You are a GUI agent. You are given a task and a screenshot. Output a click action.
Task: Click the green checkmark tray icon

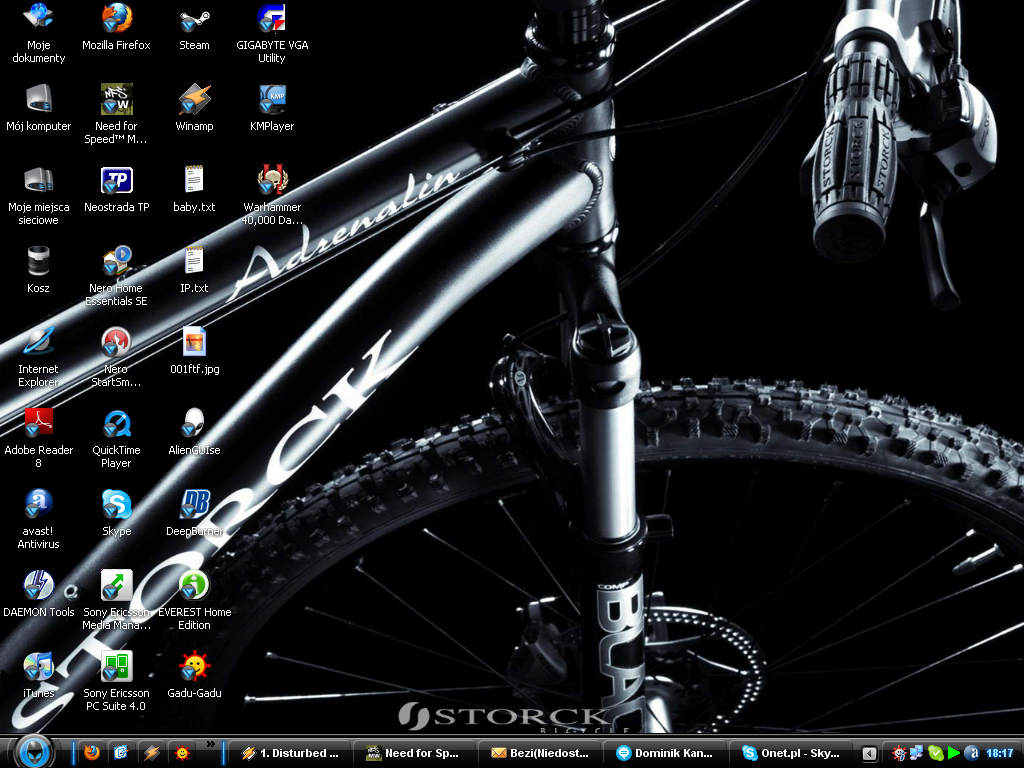coord(935,754)
